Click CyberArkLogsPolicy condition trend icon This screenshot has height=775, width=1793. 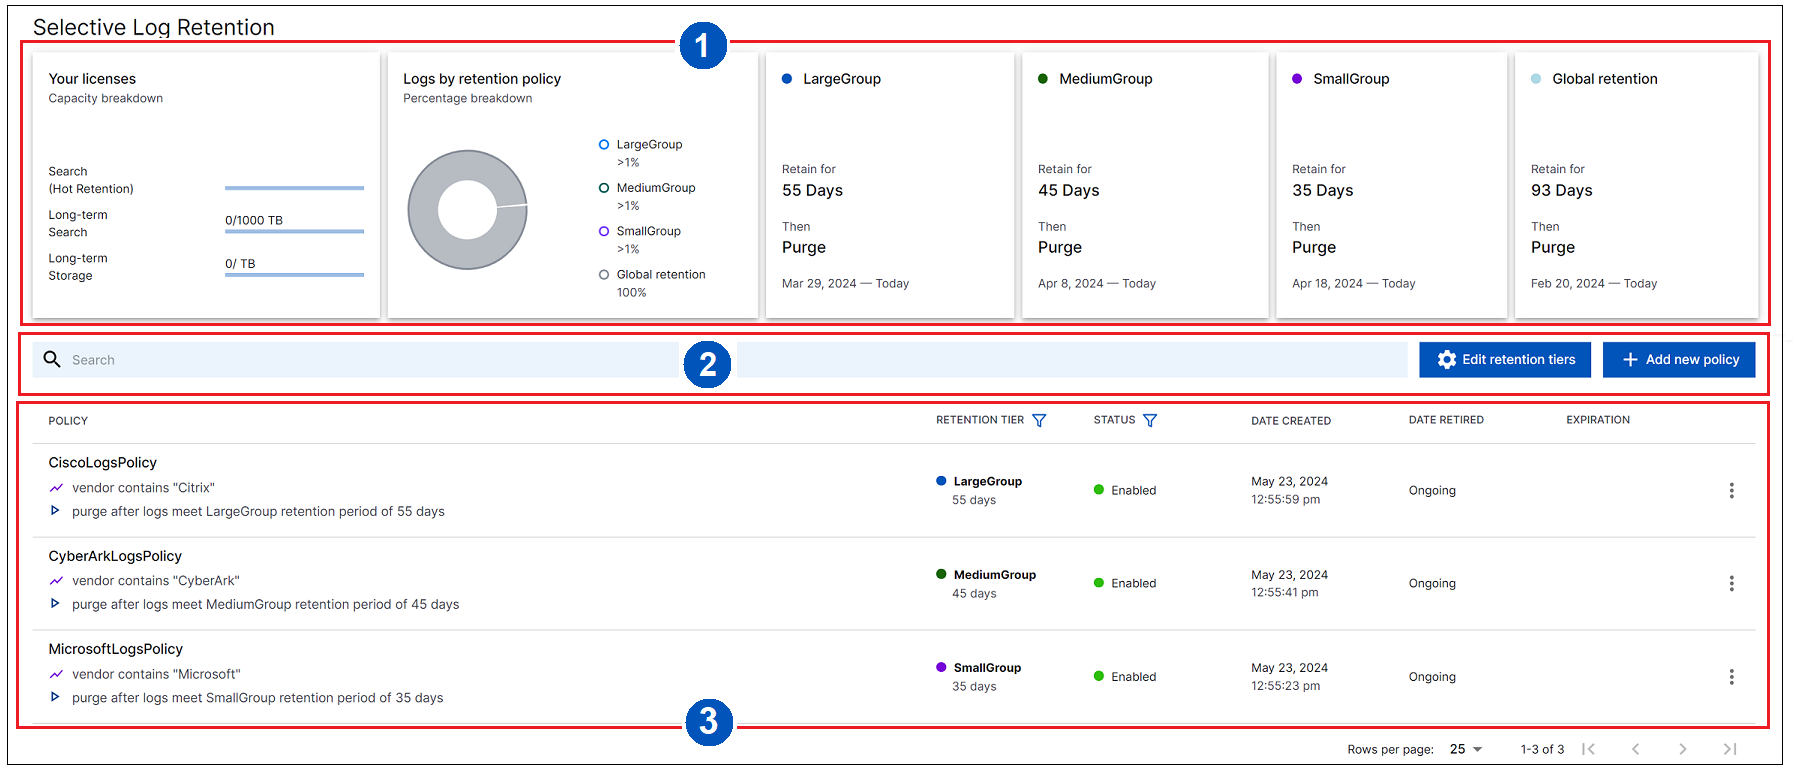coord(56,581)
